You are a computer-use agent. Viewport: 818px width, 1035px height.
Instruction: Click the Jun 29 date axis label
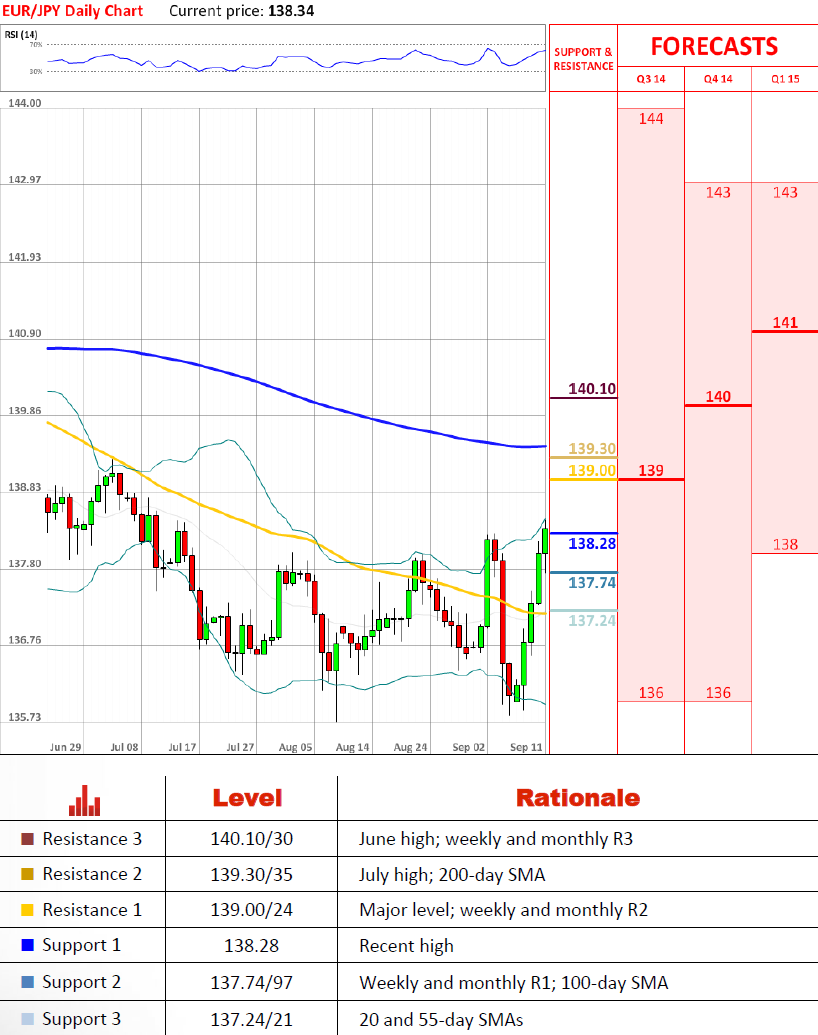(65, 747)
